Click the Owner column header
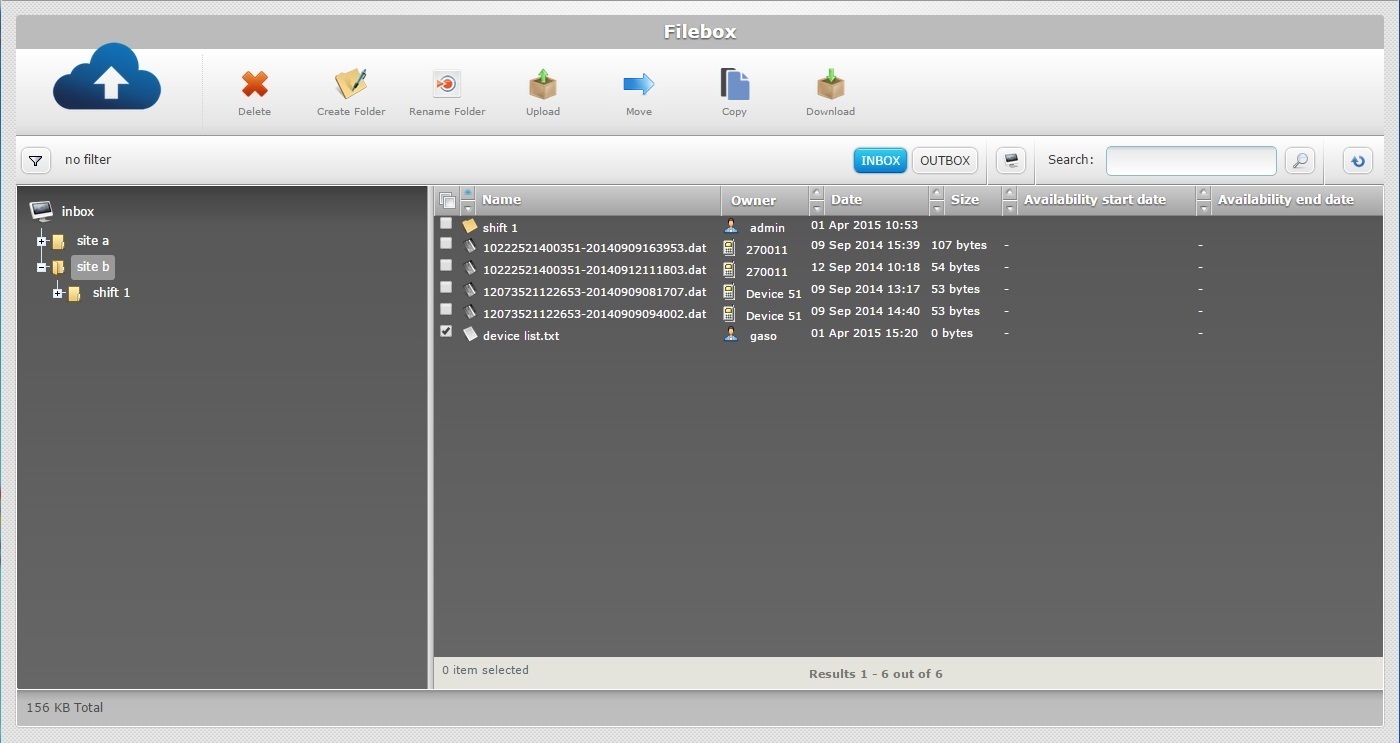The height and width of the screenshot is (743, 1400). tap(753, 200)
